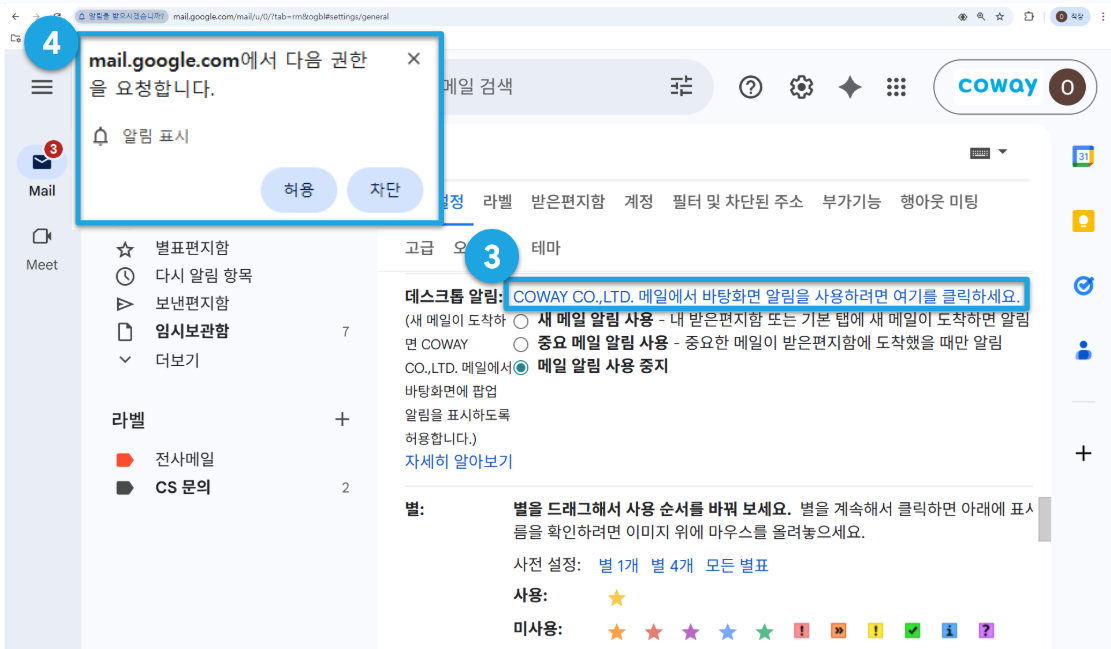
Task: Go back with the browser back arrow
Action: (16, 16)
